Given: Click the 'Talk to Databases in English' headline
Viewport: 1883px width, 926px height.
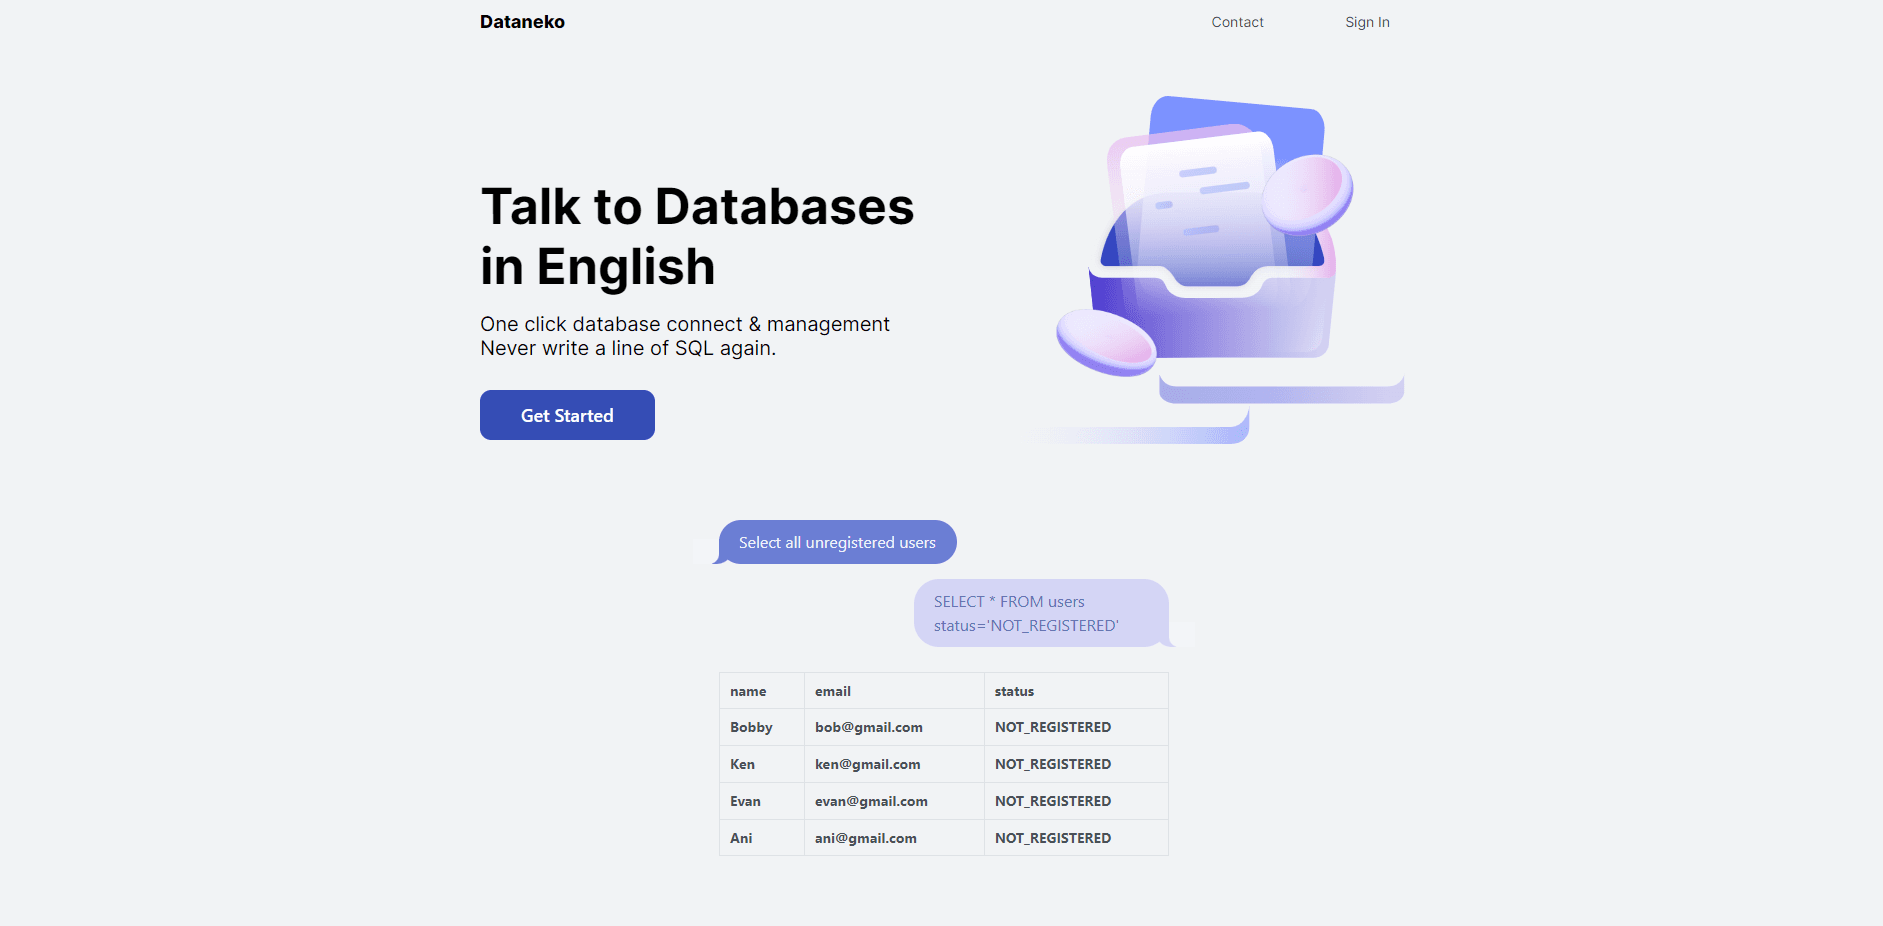Looking at the screenshot, I should point(697,236).
